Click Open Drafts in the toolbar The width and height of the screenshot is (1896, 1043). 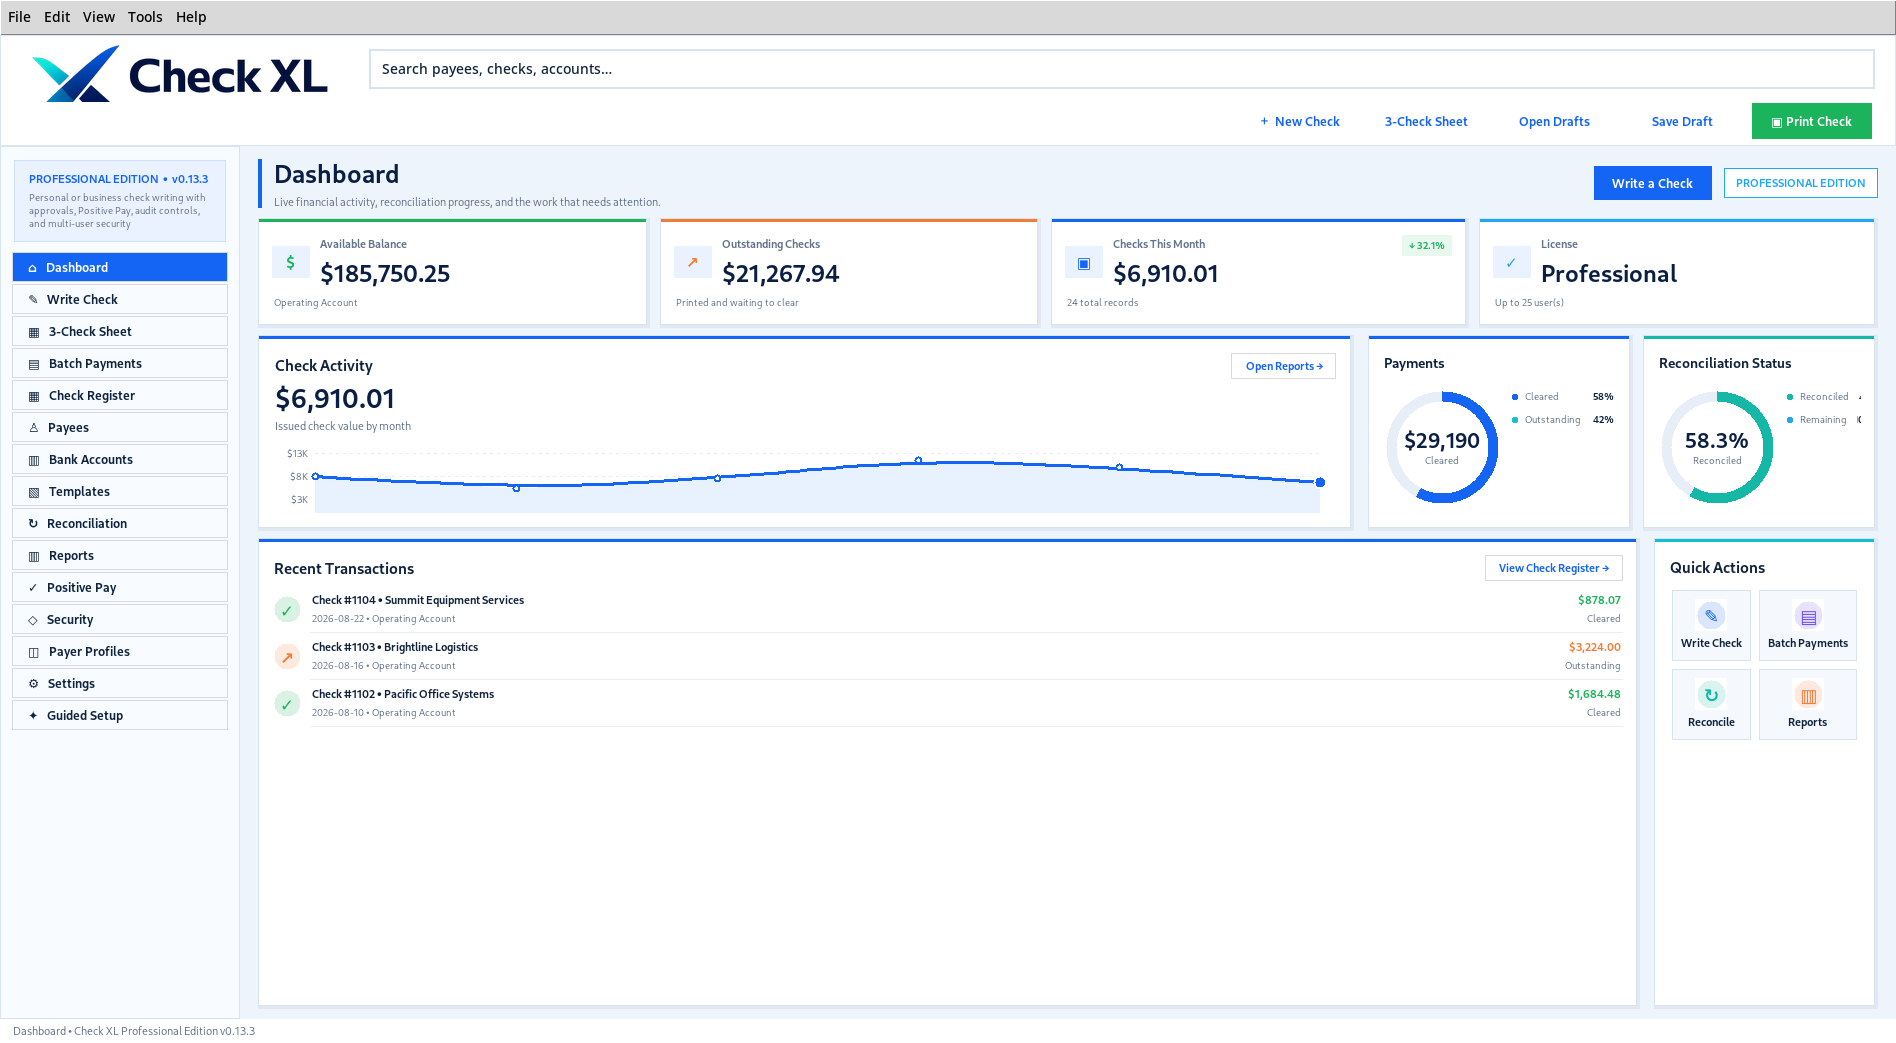(x=1554, y=121)
